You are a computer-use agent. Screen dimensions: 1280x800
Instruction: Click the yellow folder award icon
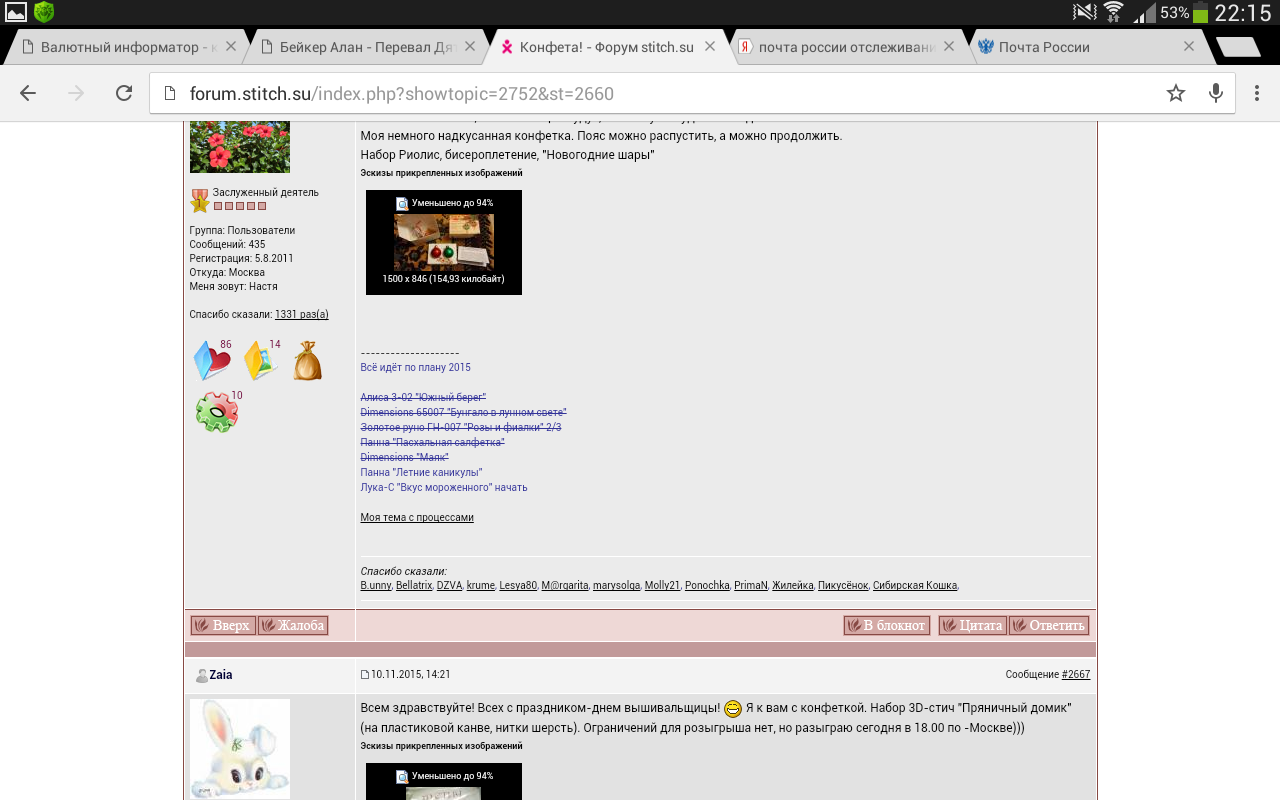[260, 361]
